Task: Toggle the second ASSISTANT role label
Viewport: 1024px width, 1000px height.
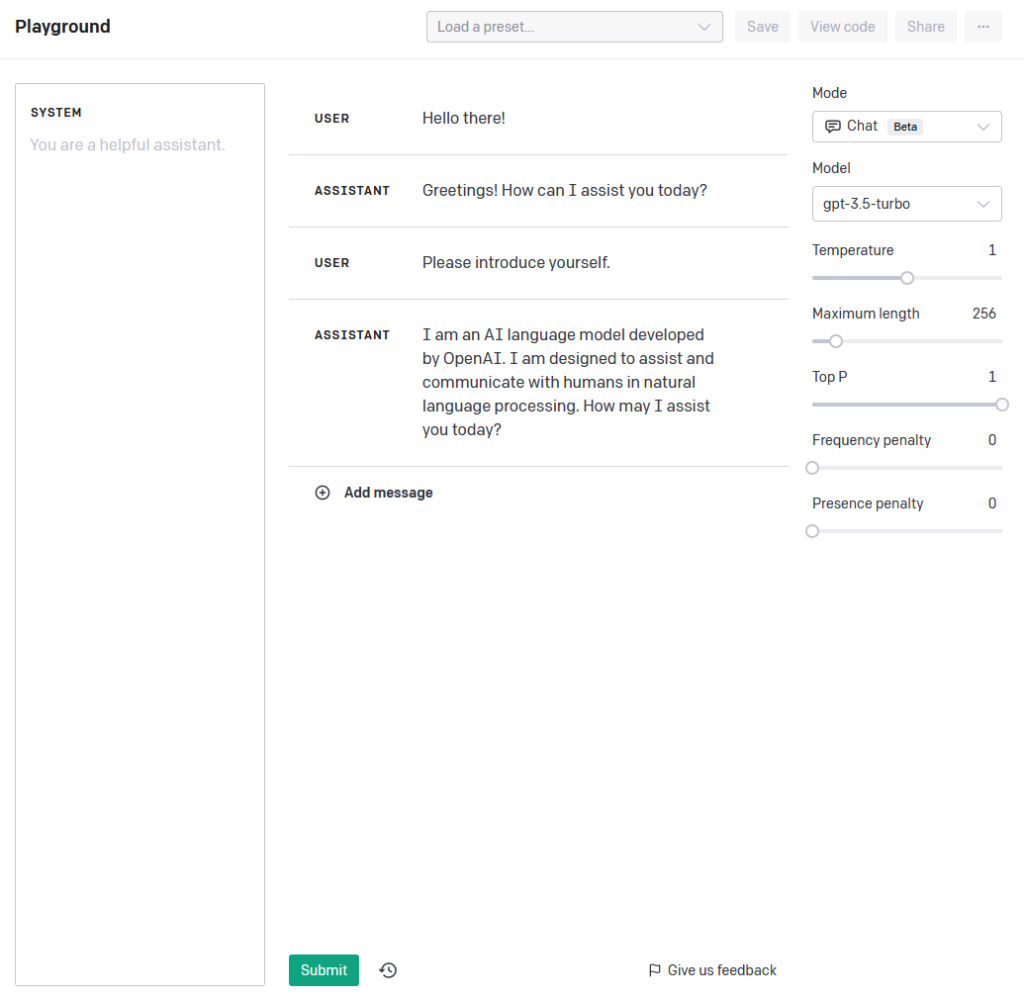Action: pyautogui.click(x=352, y=335)
